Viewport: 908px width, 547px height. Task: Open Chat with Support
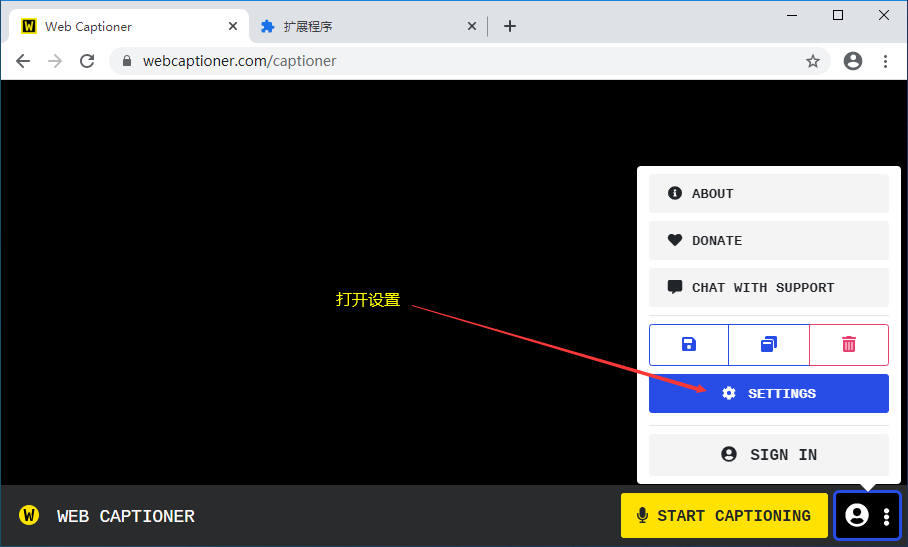point(768,287)
